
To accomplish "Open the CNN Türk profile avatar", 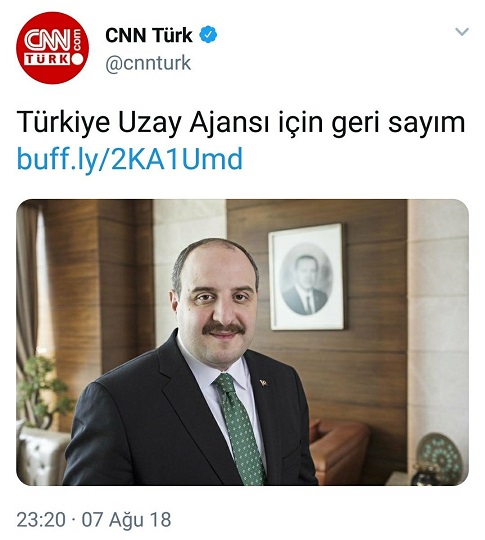I will [x=52, y=48].
